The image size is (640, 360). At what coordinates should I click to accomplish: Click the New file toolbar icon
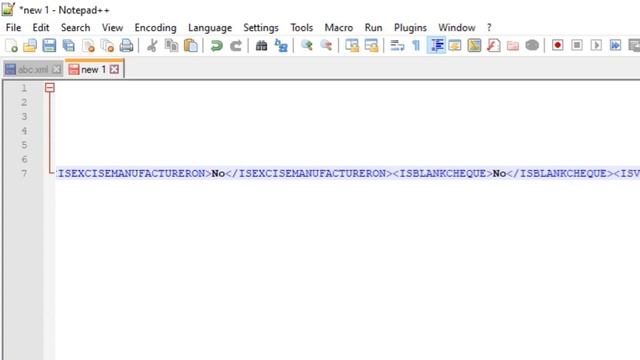point(11,45)
